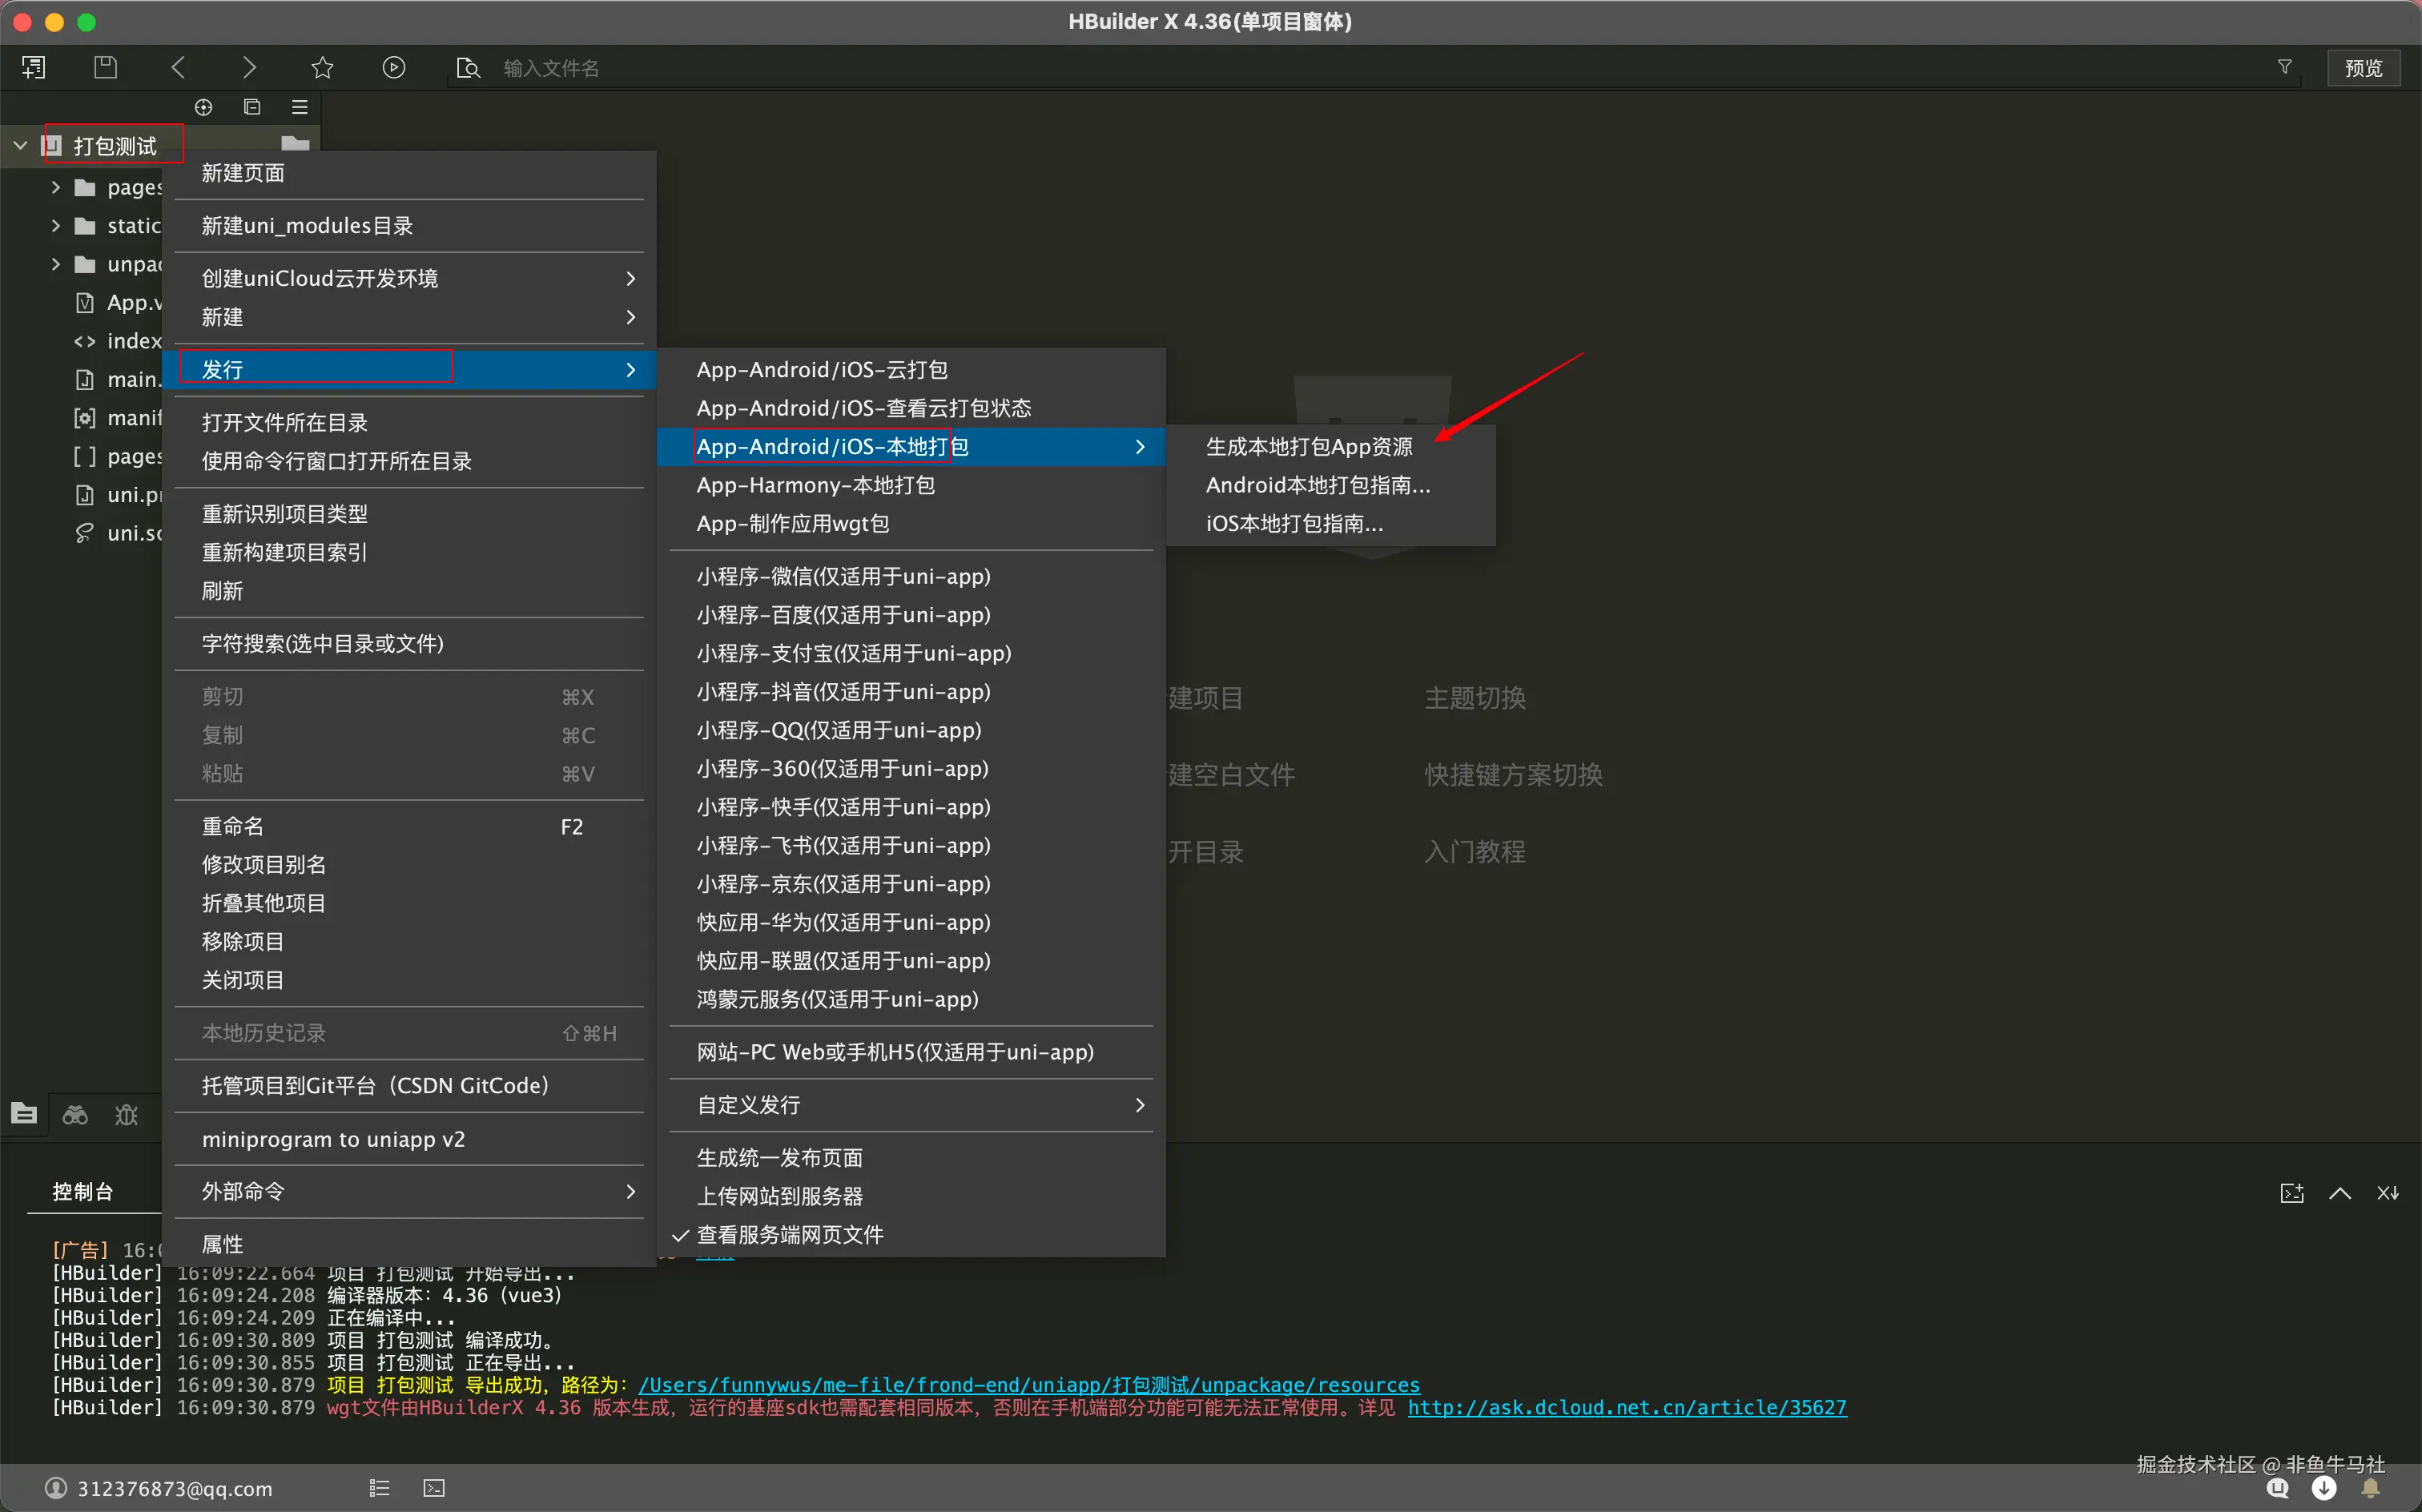
Task: Open the binoculars search panel icon
Action: (75, 1114)
